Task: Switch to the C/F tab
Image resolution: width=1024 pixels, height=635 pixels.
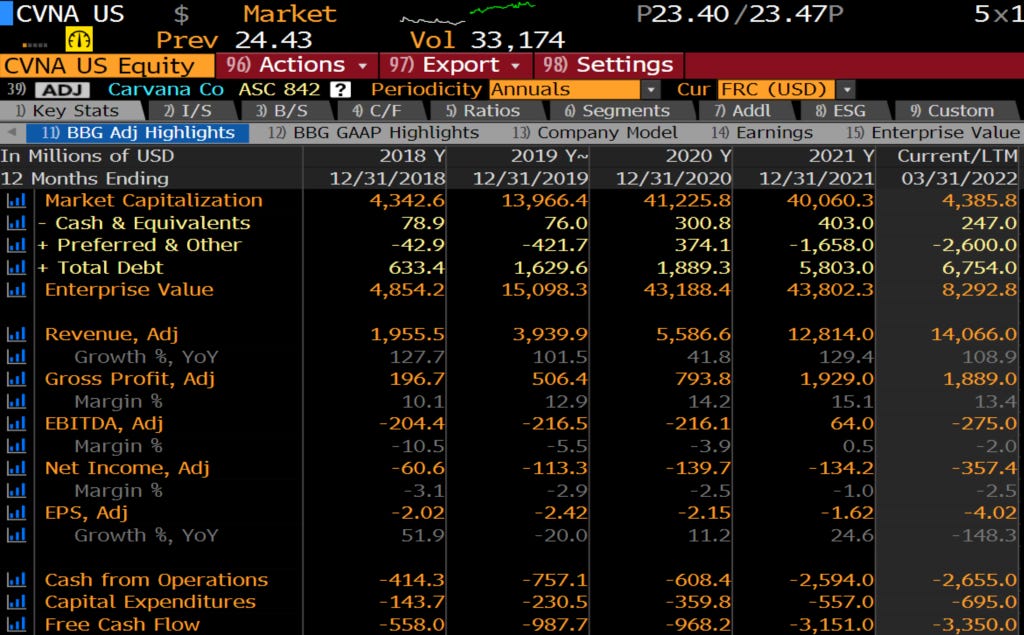Action: point(381,111)
